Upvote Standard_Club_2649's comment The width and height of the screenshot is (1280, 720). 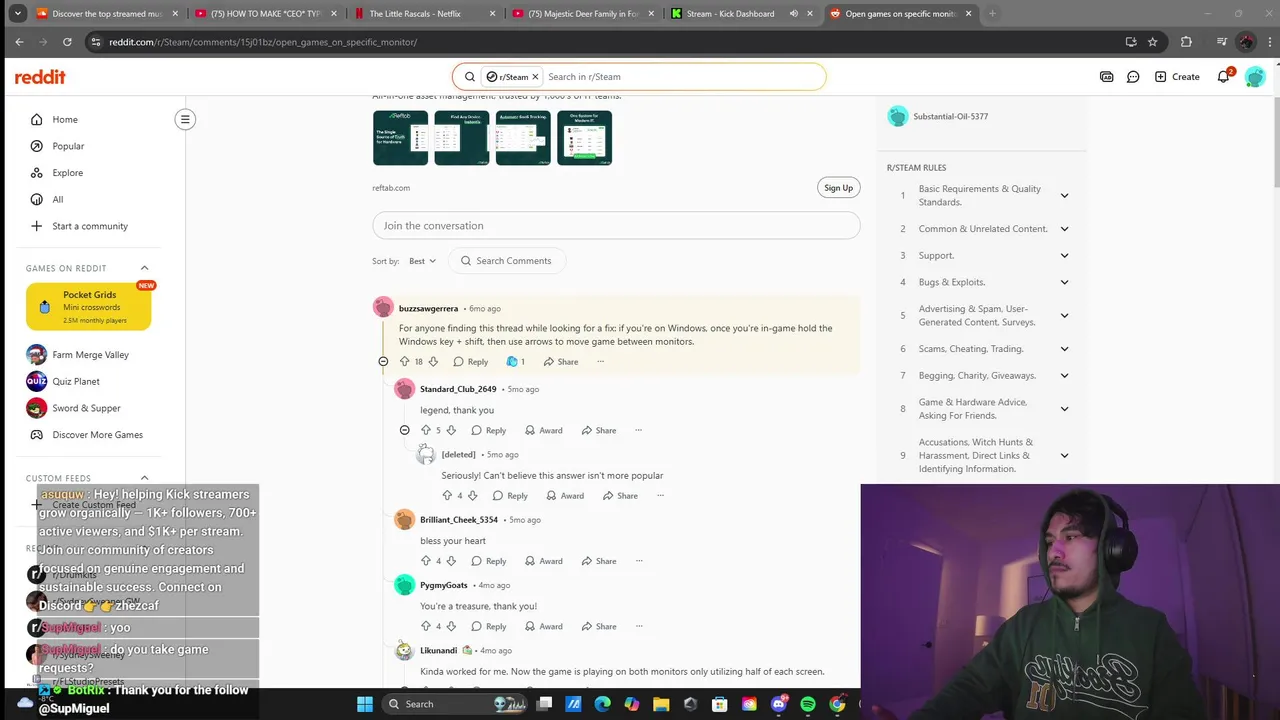[x=425, y=430]
